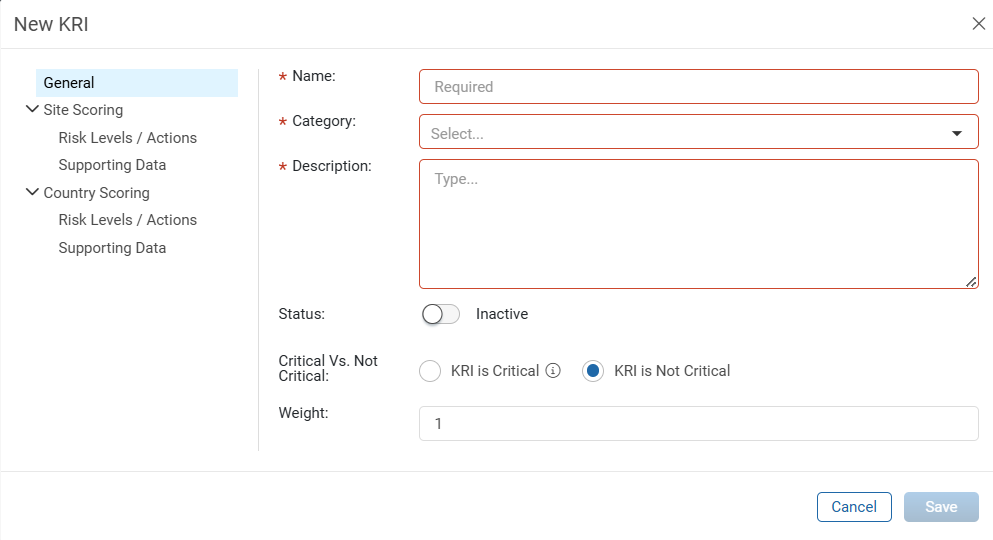Collapse the Country Scoring section chevron

32,192
